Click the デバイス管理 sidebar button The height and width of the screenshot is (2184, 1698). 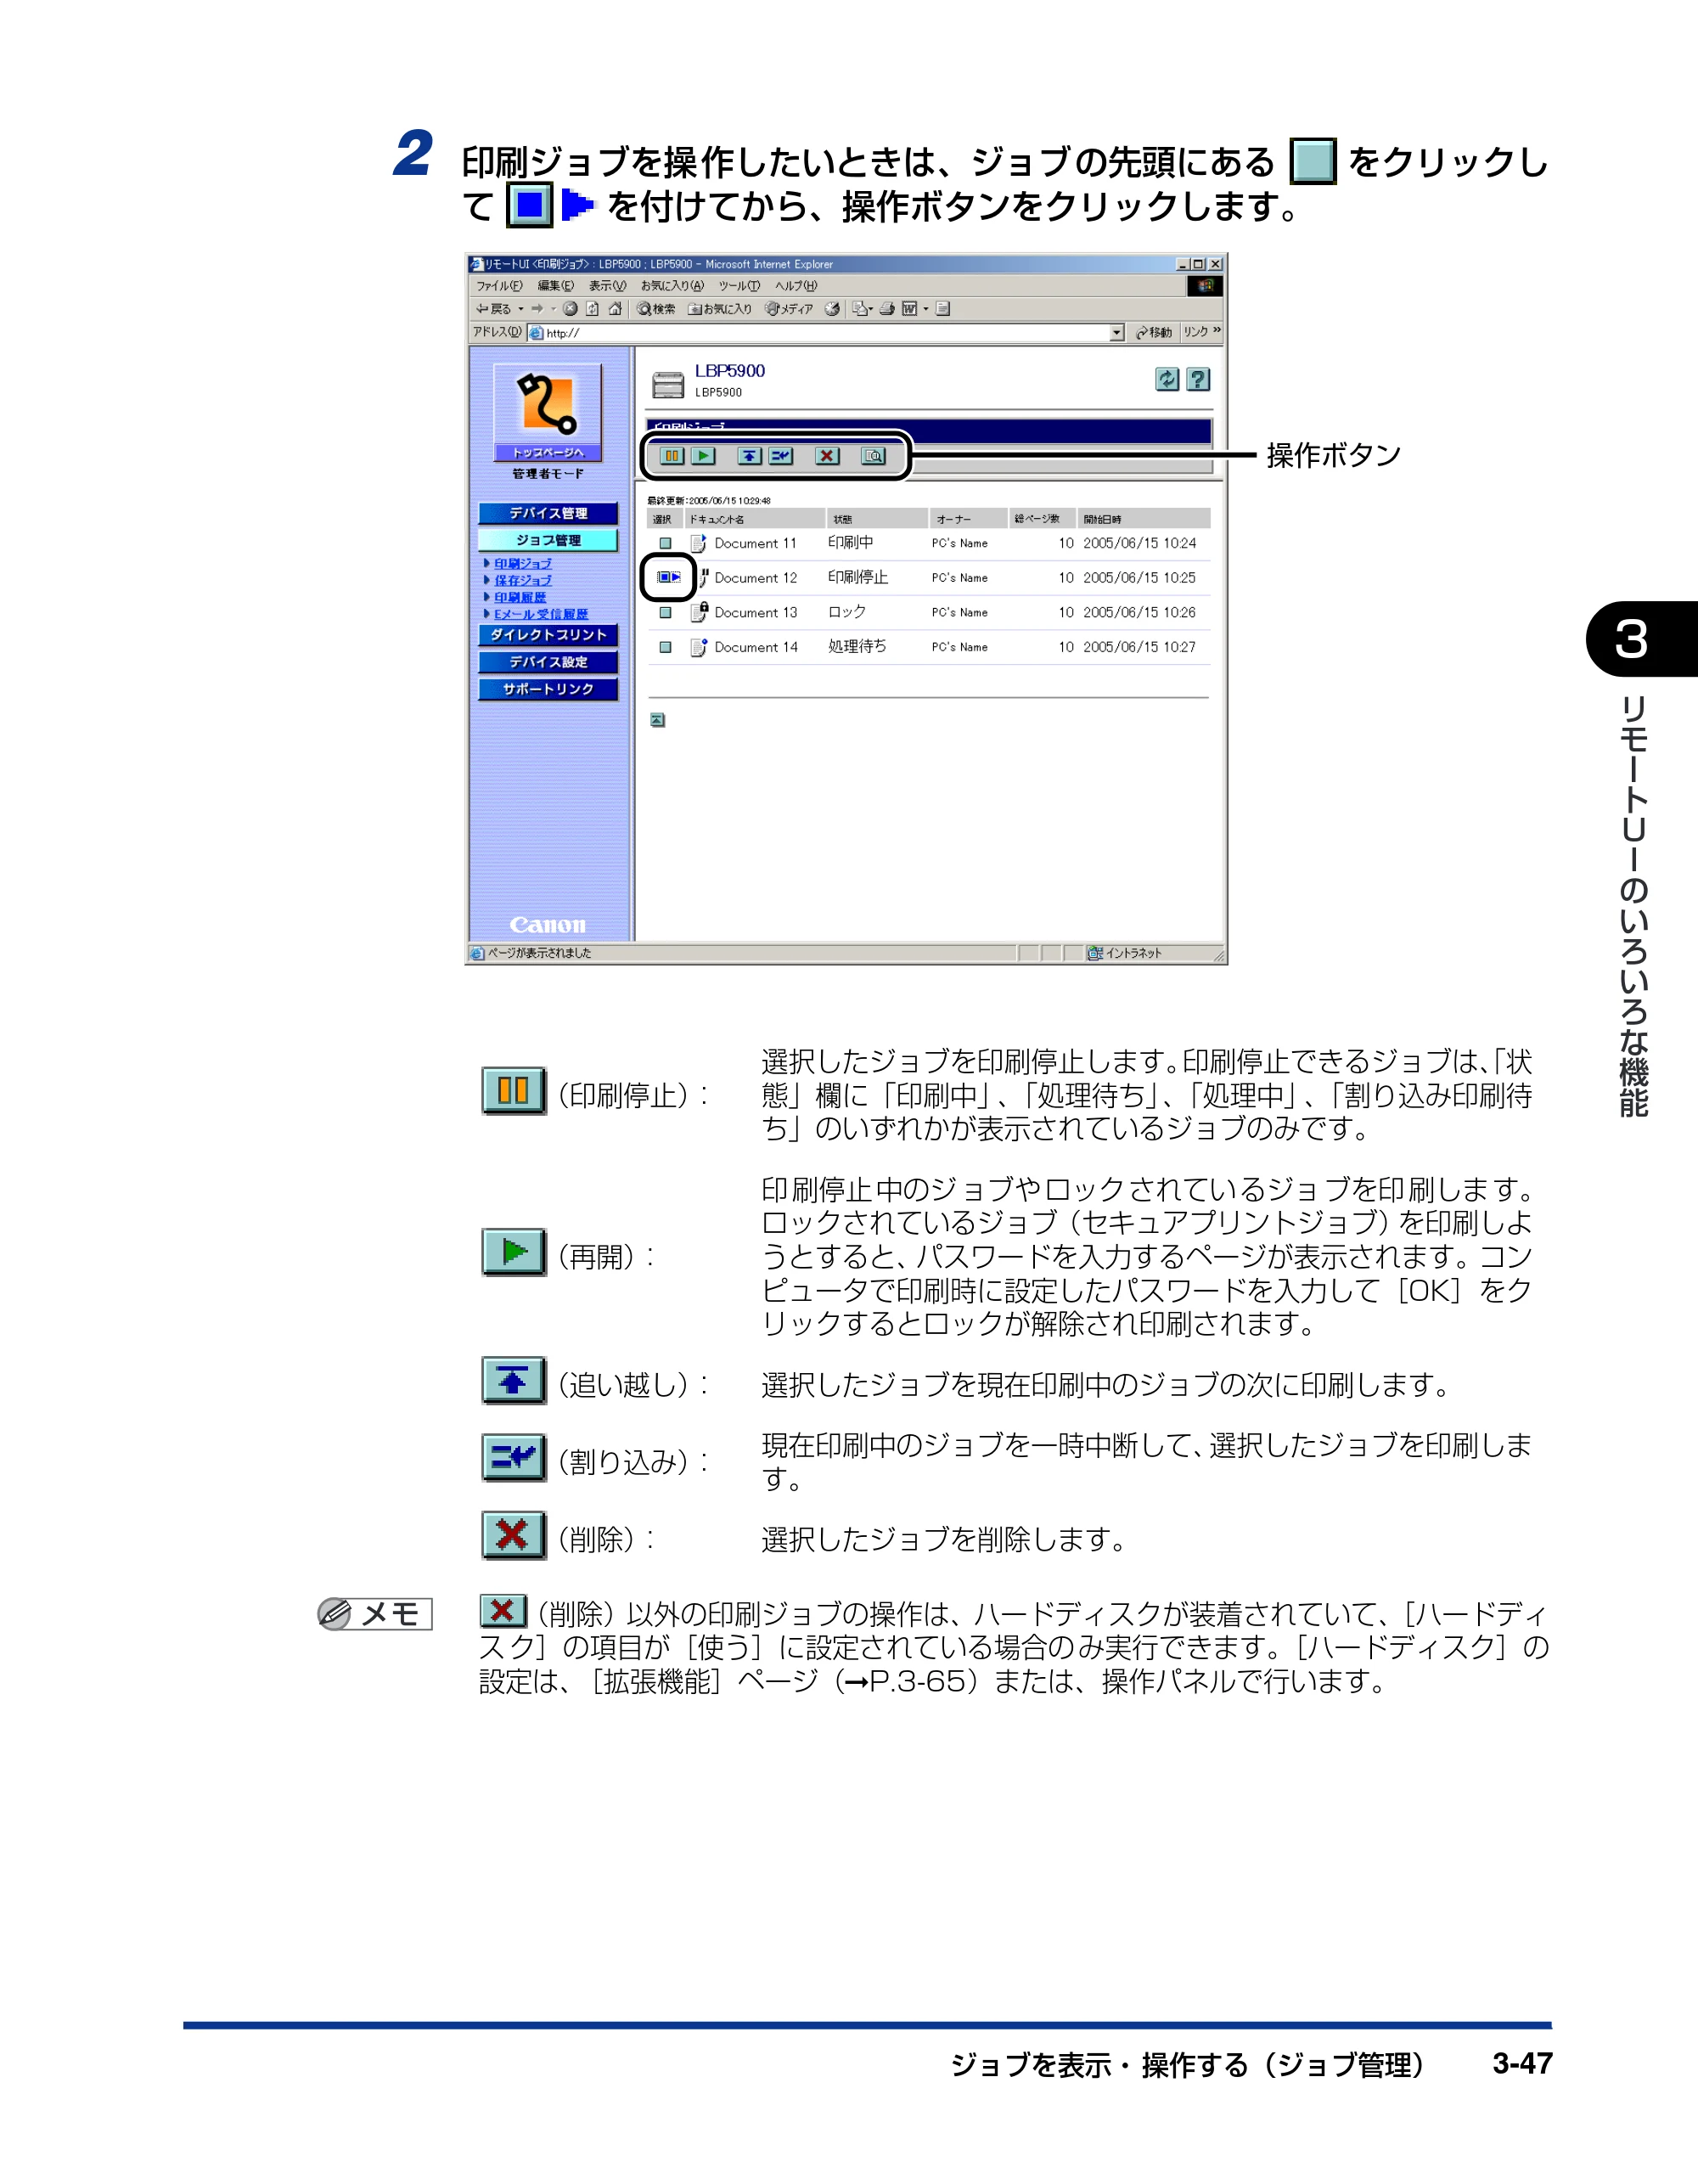(548, 513)
